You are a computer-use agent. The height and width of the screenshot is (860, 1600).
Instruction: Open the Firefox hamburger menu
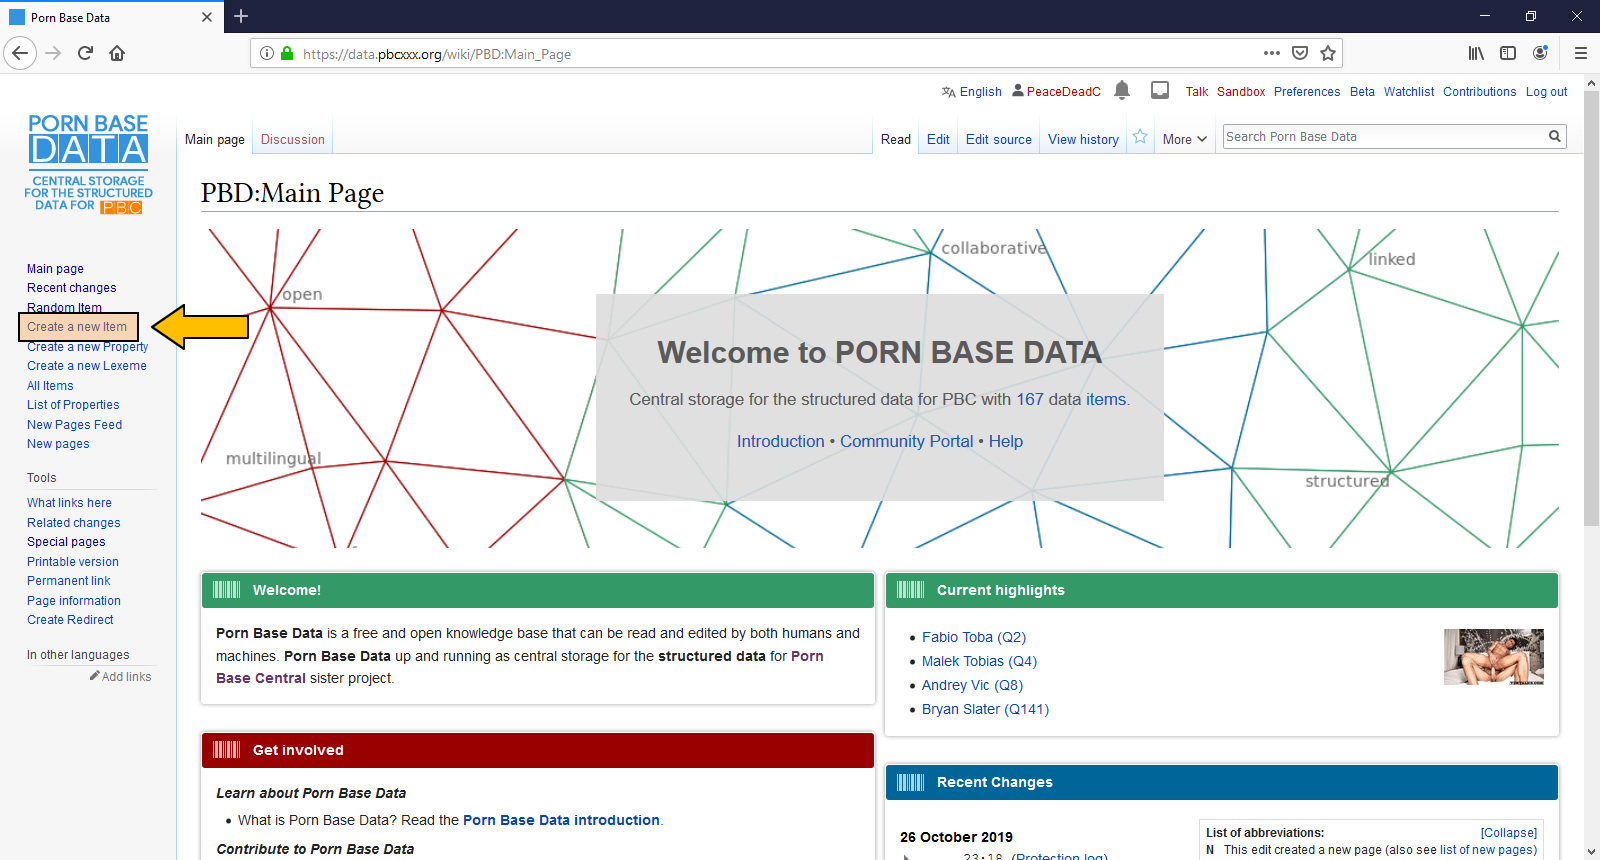tap(1580, 53)
